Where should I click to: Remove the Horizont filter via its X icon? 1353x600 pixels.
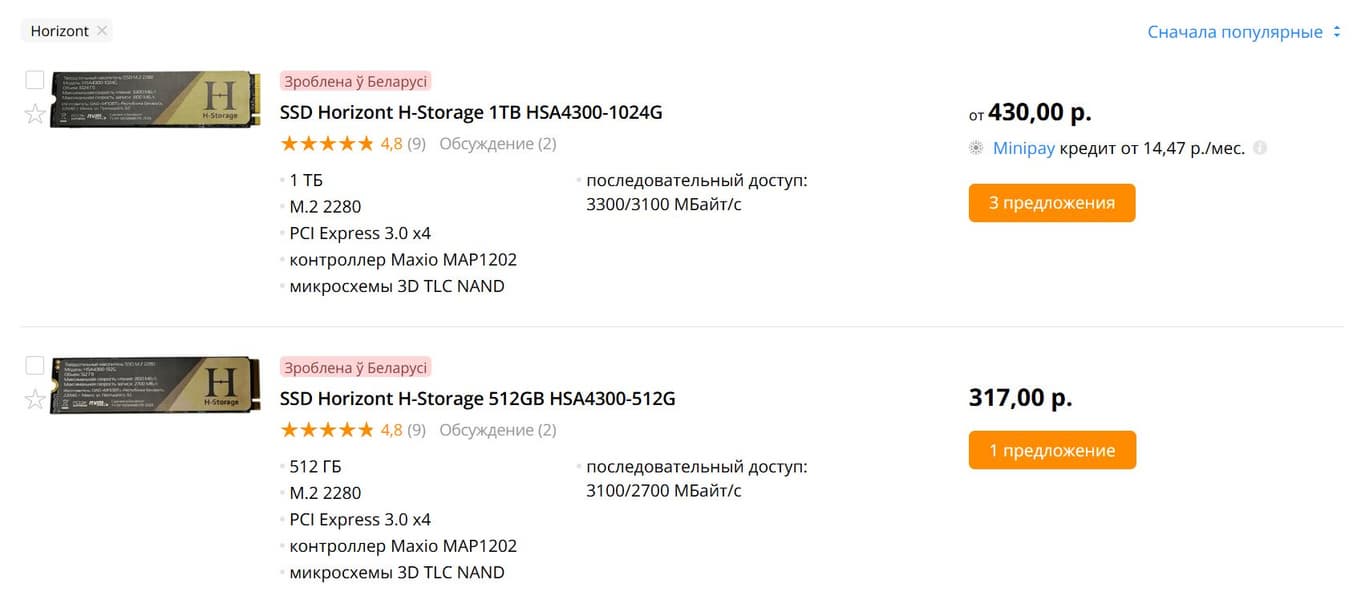click(101, 31)
